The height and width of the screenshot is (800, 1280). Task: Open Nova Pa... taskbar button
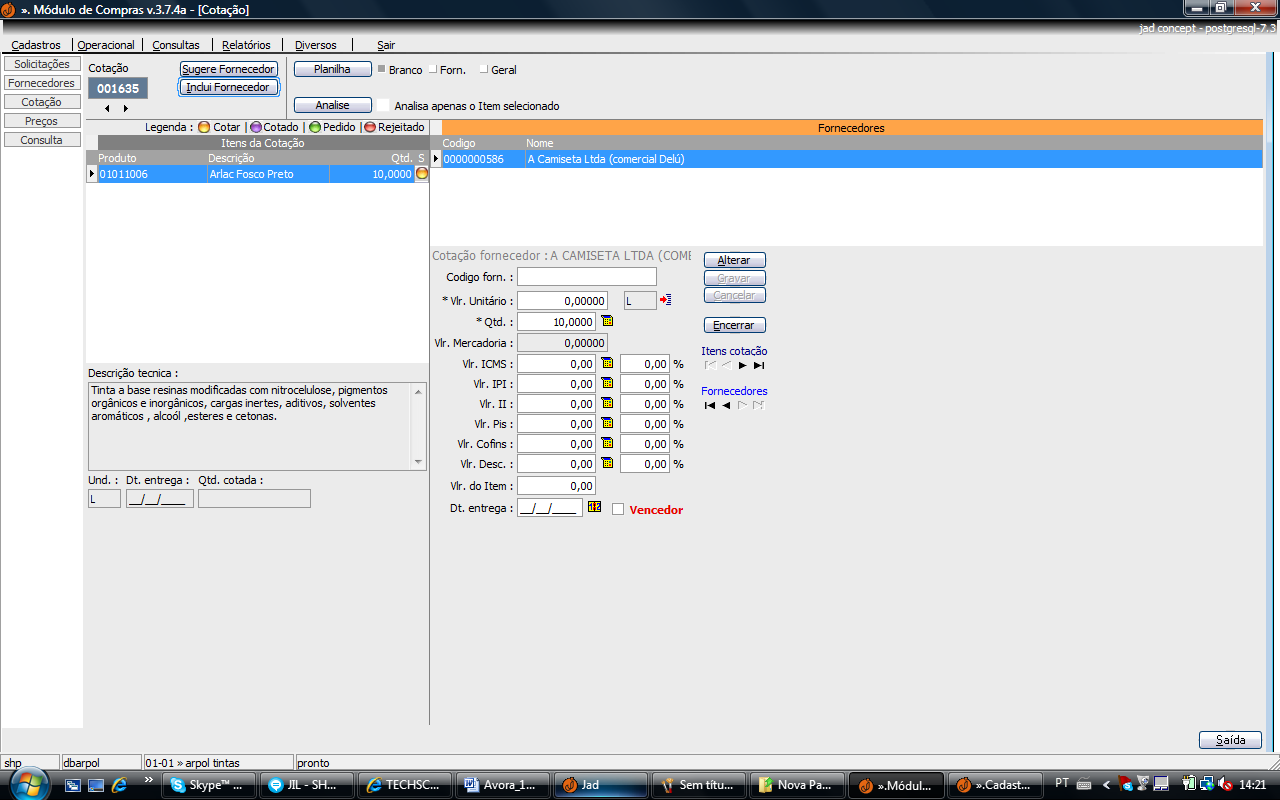coord(796,785)
